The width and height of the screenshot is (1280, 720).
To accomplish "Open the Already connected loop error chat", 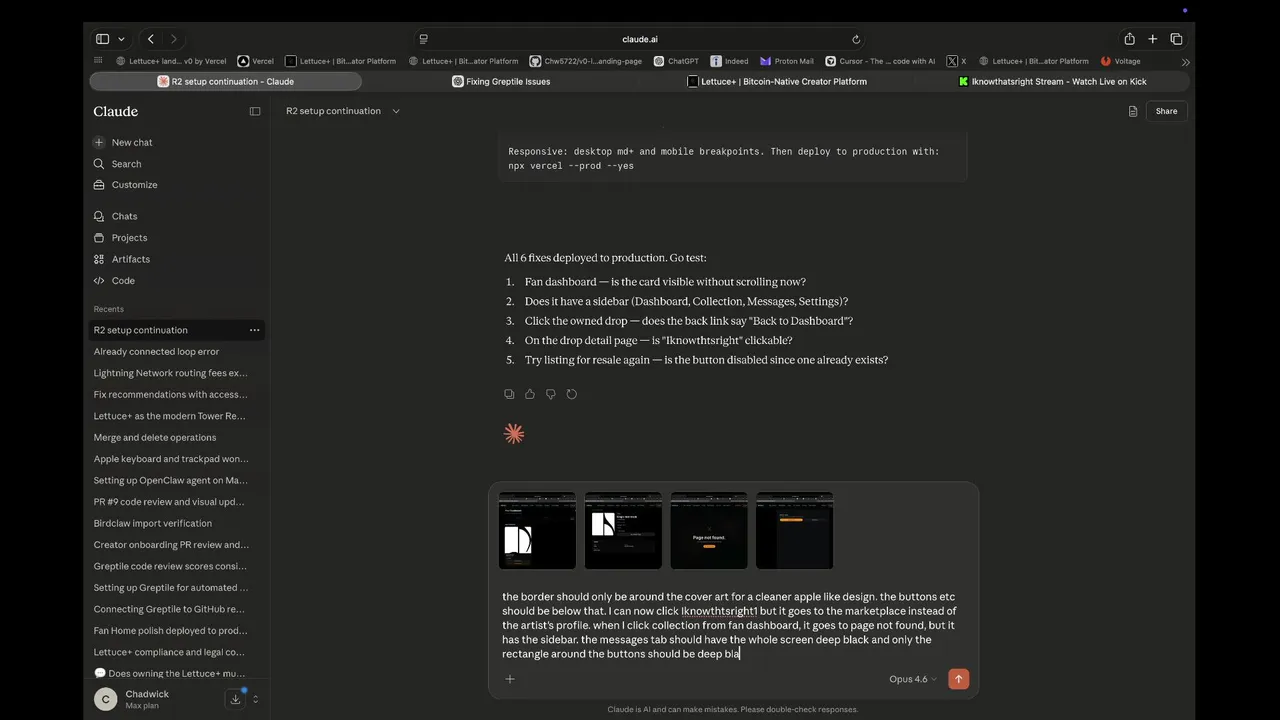I will point(156,351).
